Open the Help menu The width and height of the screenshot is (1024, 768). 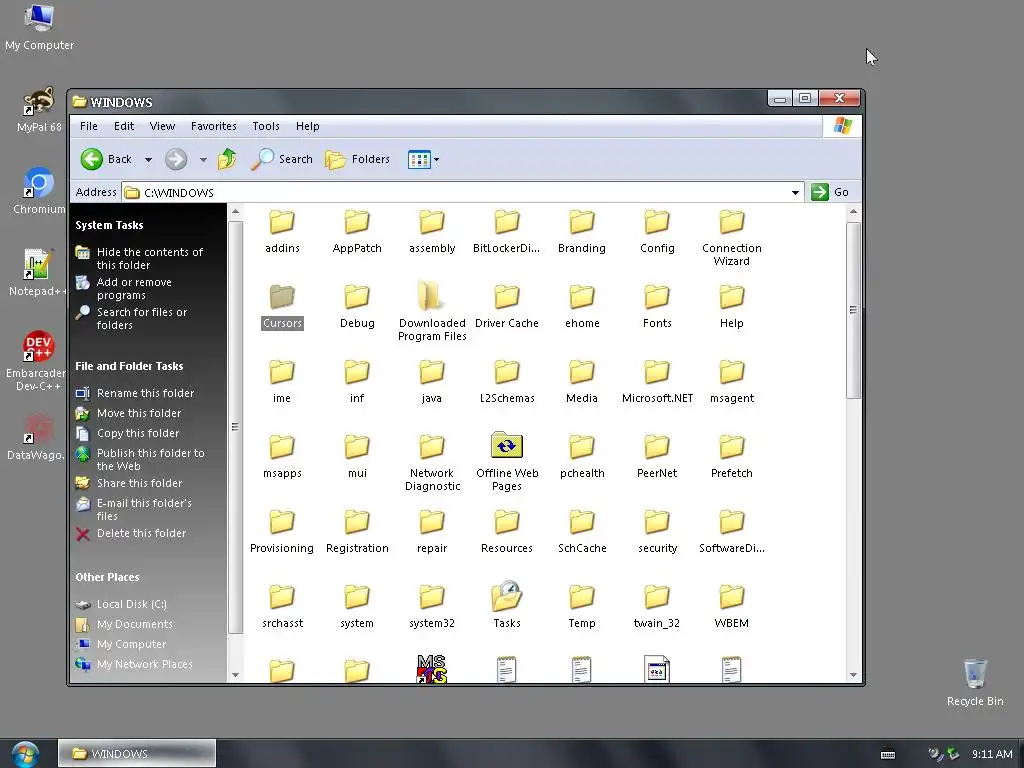point(307,126)
